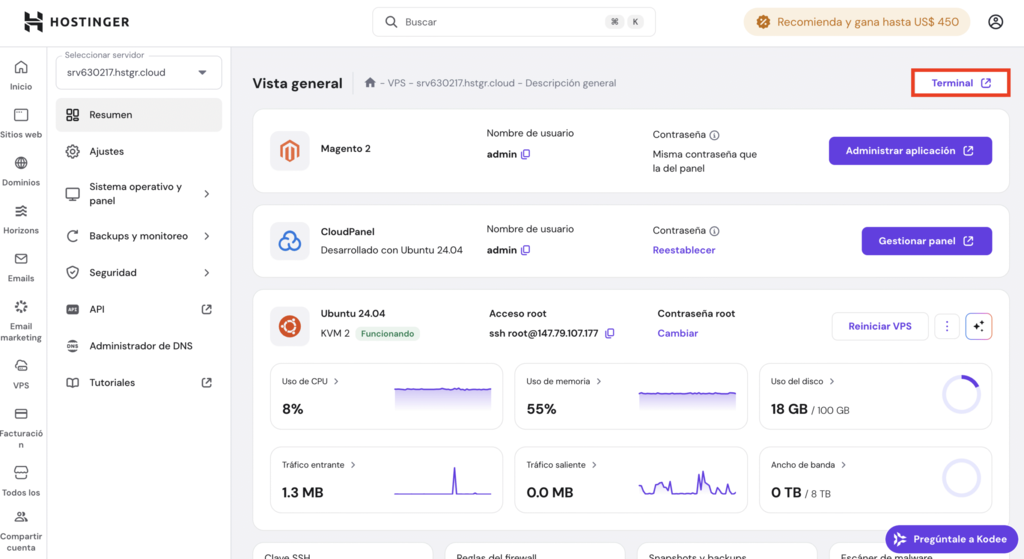The height and width of the screenshot is (559, 1024).
Task: Click the Buscar search field
Action: click(x=514, y=22)
